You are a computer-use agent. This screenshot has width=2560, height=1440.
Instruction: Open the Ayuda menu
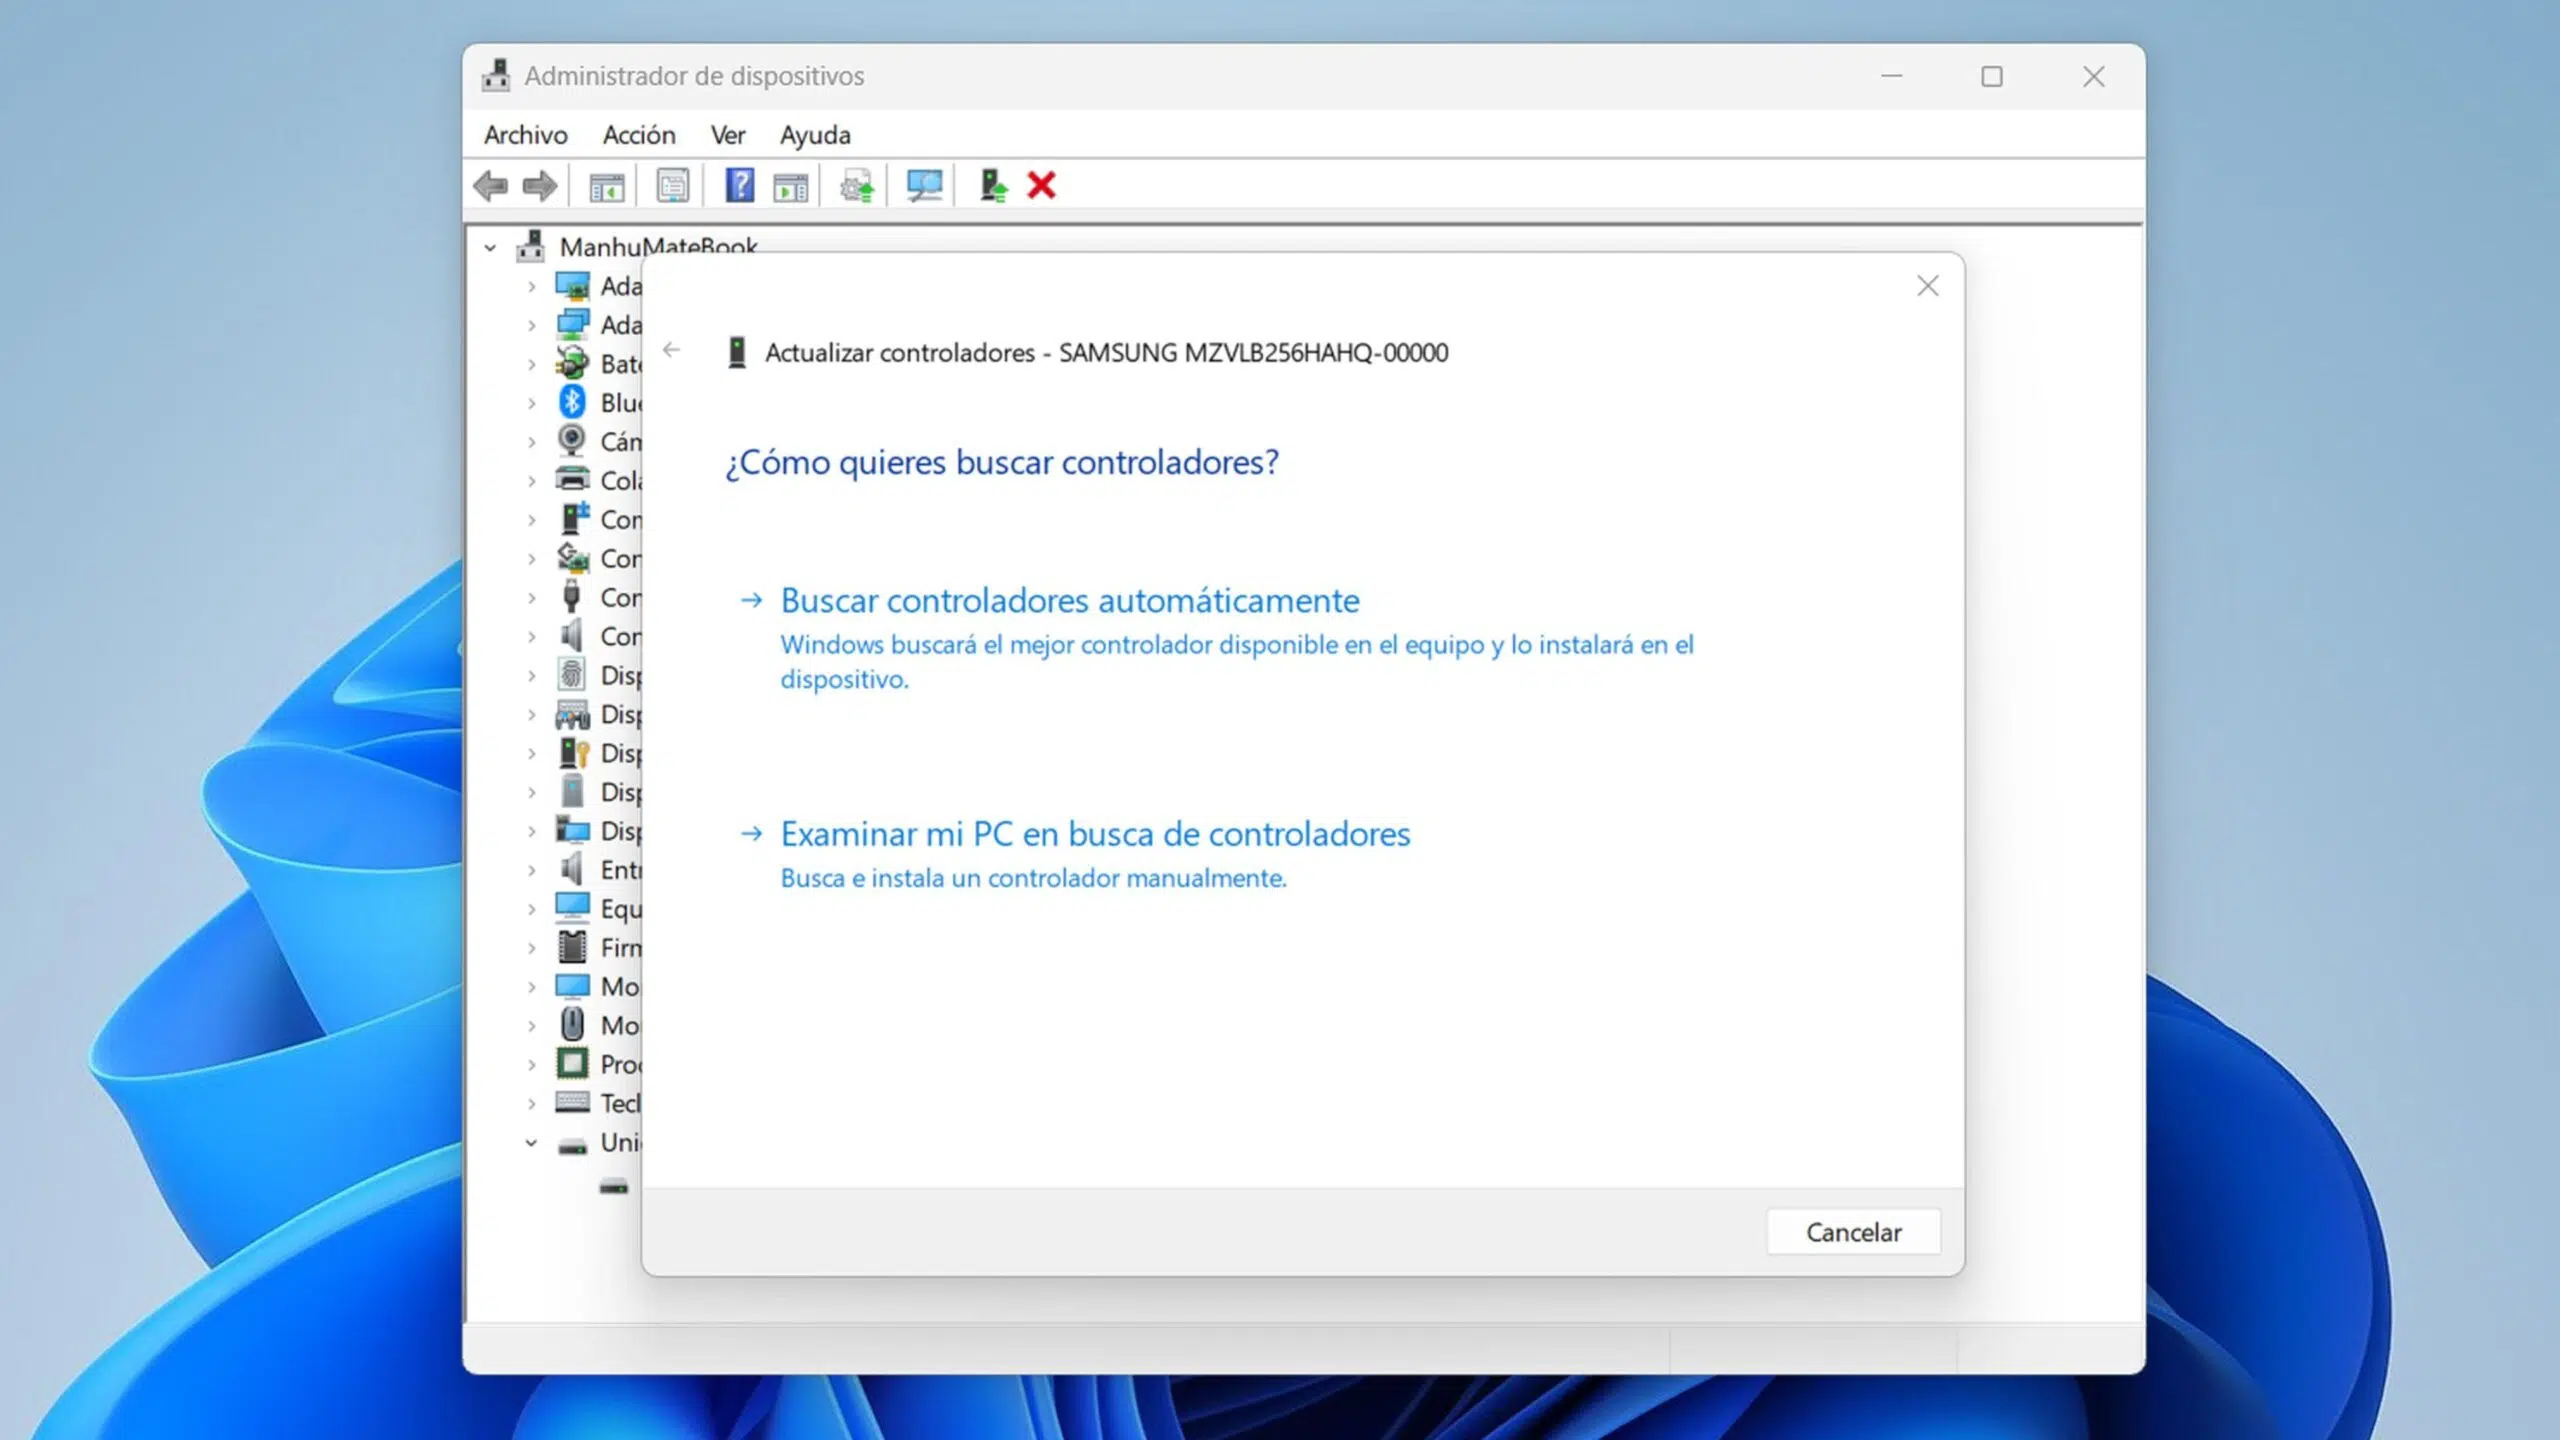(815, 135)
